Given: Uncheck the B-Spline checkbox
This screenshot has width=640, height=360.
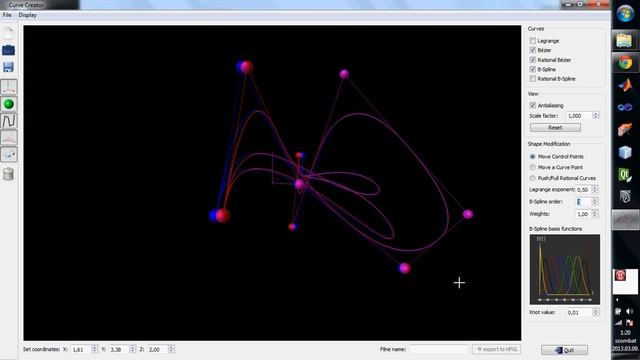Looking at the screenshot, I should coord(533,69).
